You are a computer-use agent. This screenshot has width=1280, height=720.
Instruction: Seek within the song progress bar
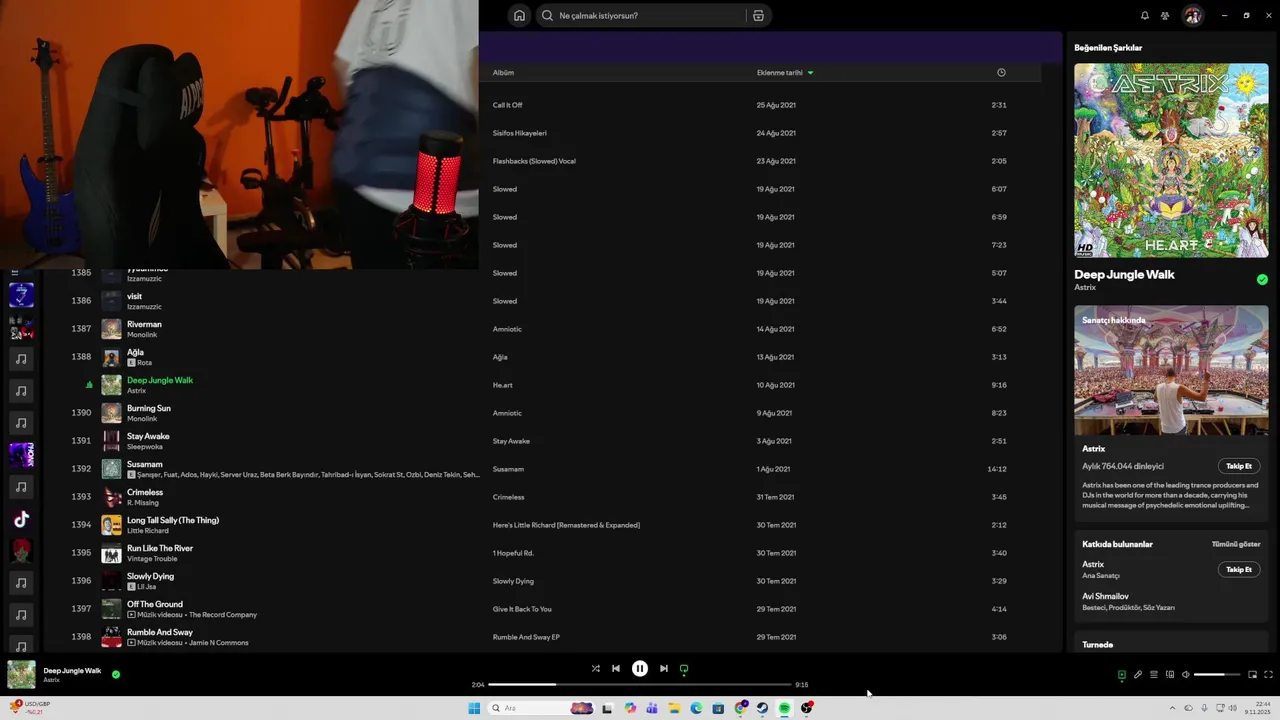pyautogui.click(x=640, y=684)
